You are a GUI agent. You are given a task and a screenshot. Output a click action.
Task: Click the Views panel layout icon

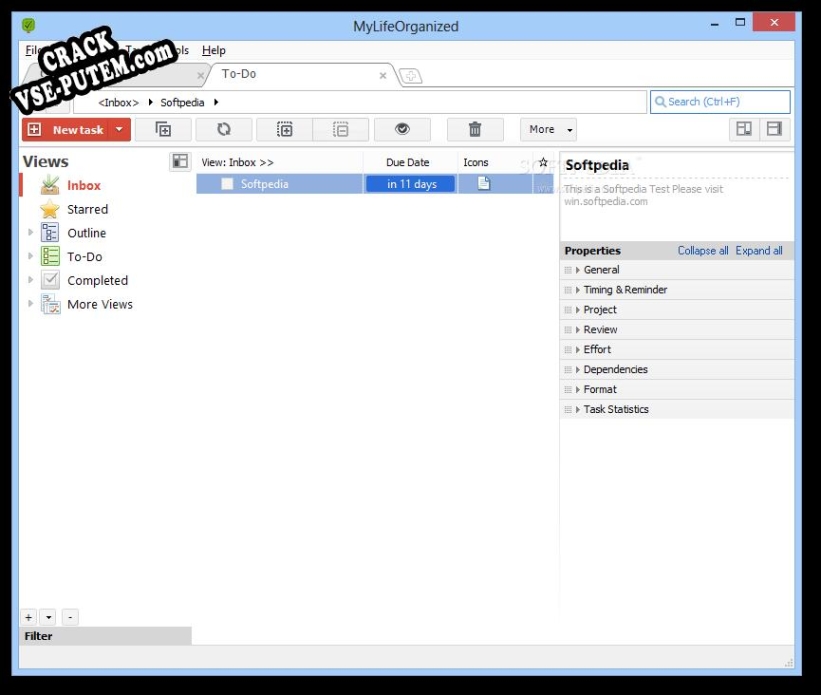pyautogui.click(x=180, y=161)
